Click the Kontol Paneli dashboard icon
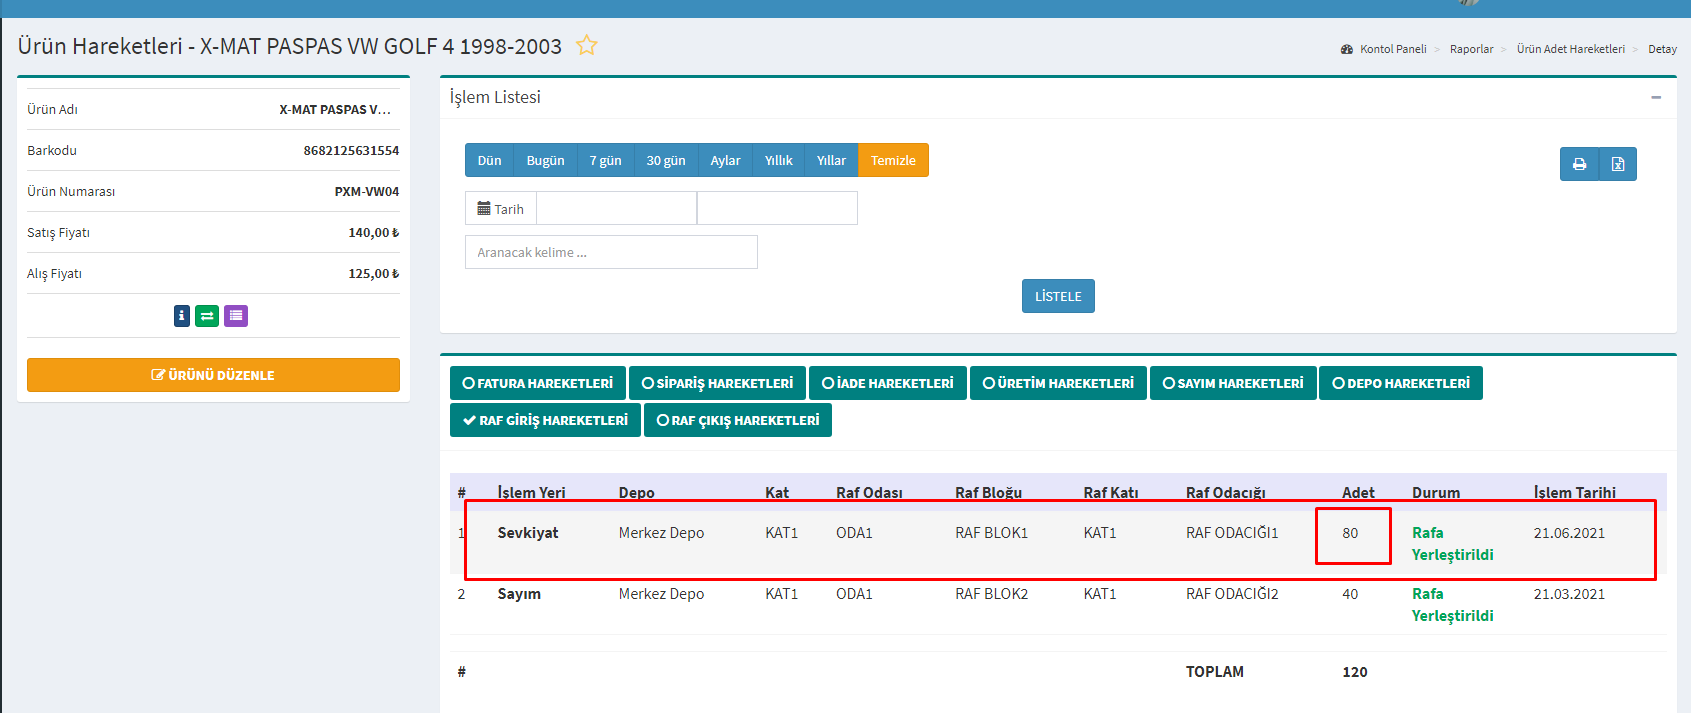This screenshot has height=713, width=1691. 1347,49
